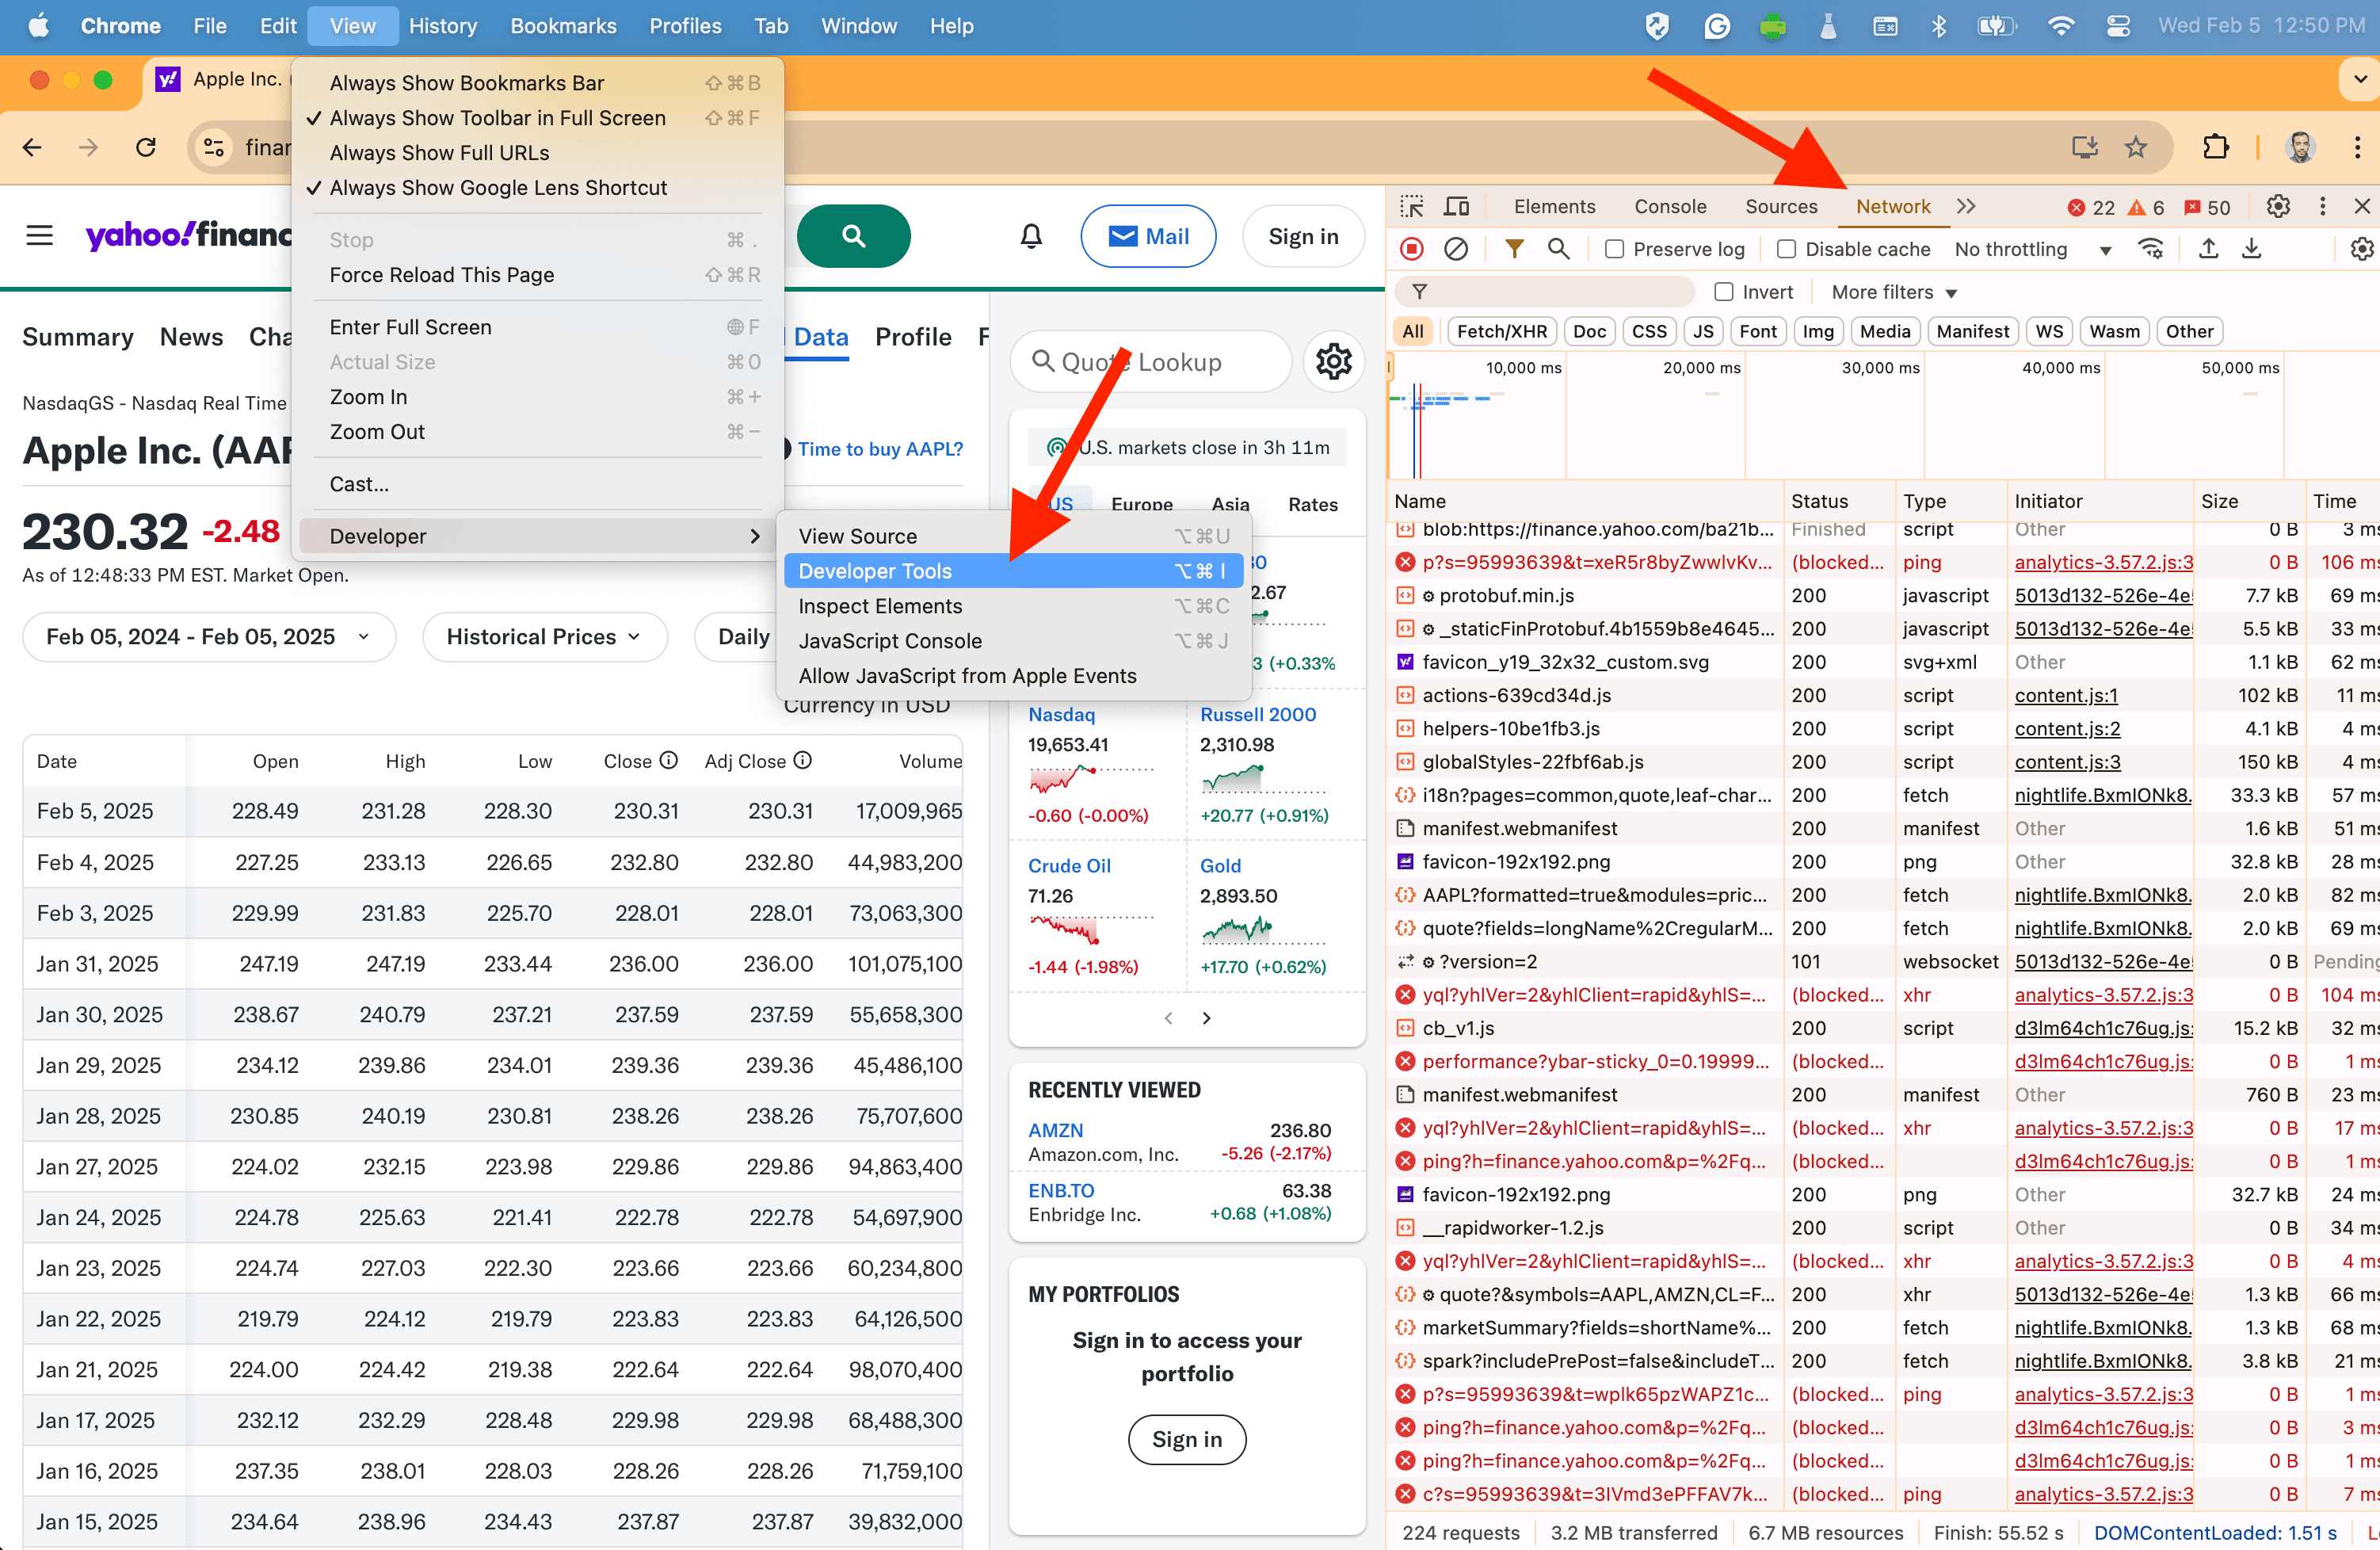Open the date range dropdown

pyautogui.click(x=209, y=637)
